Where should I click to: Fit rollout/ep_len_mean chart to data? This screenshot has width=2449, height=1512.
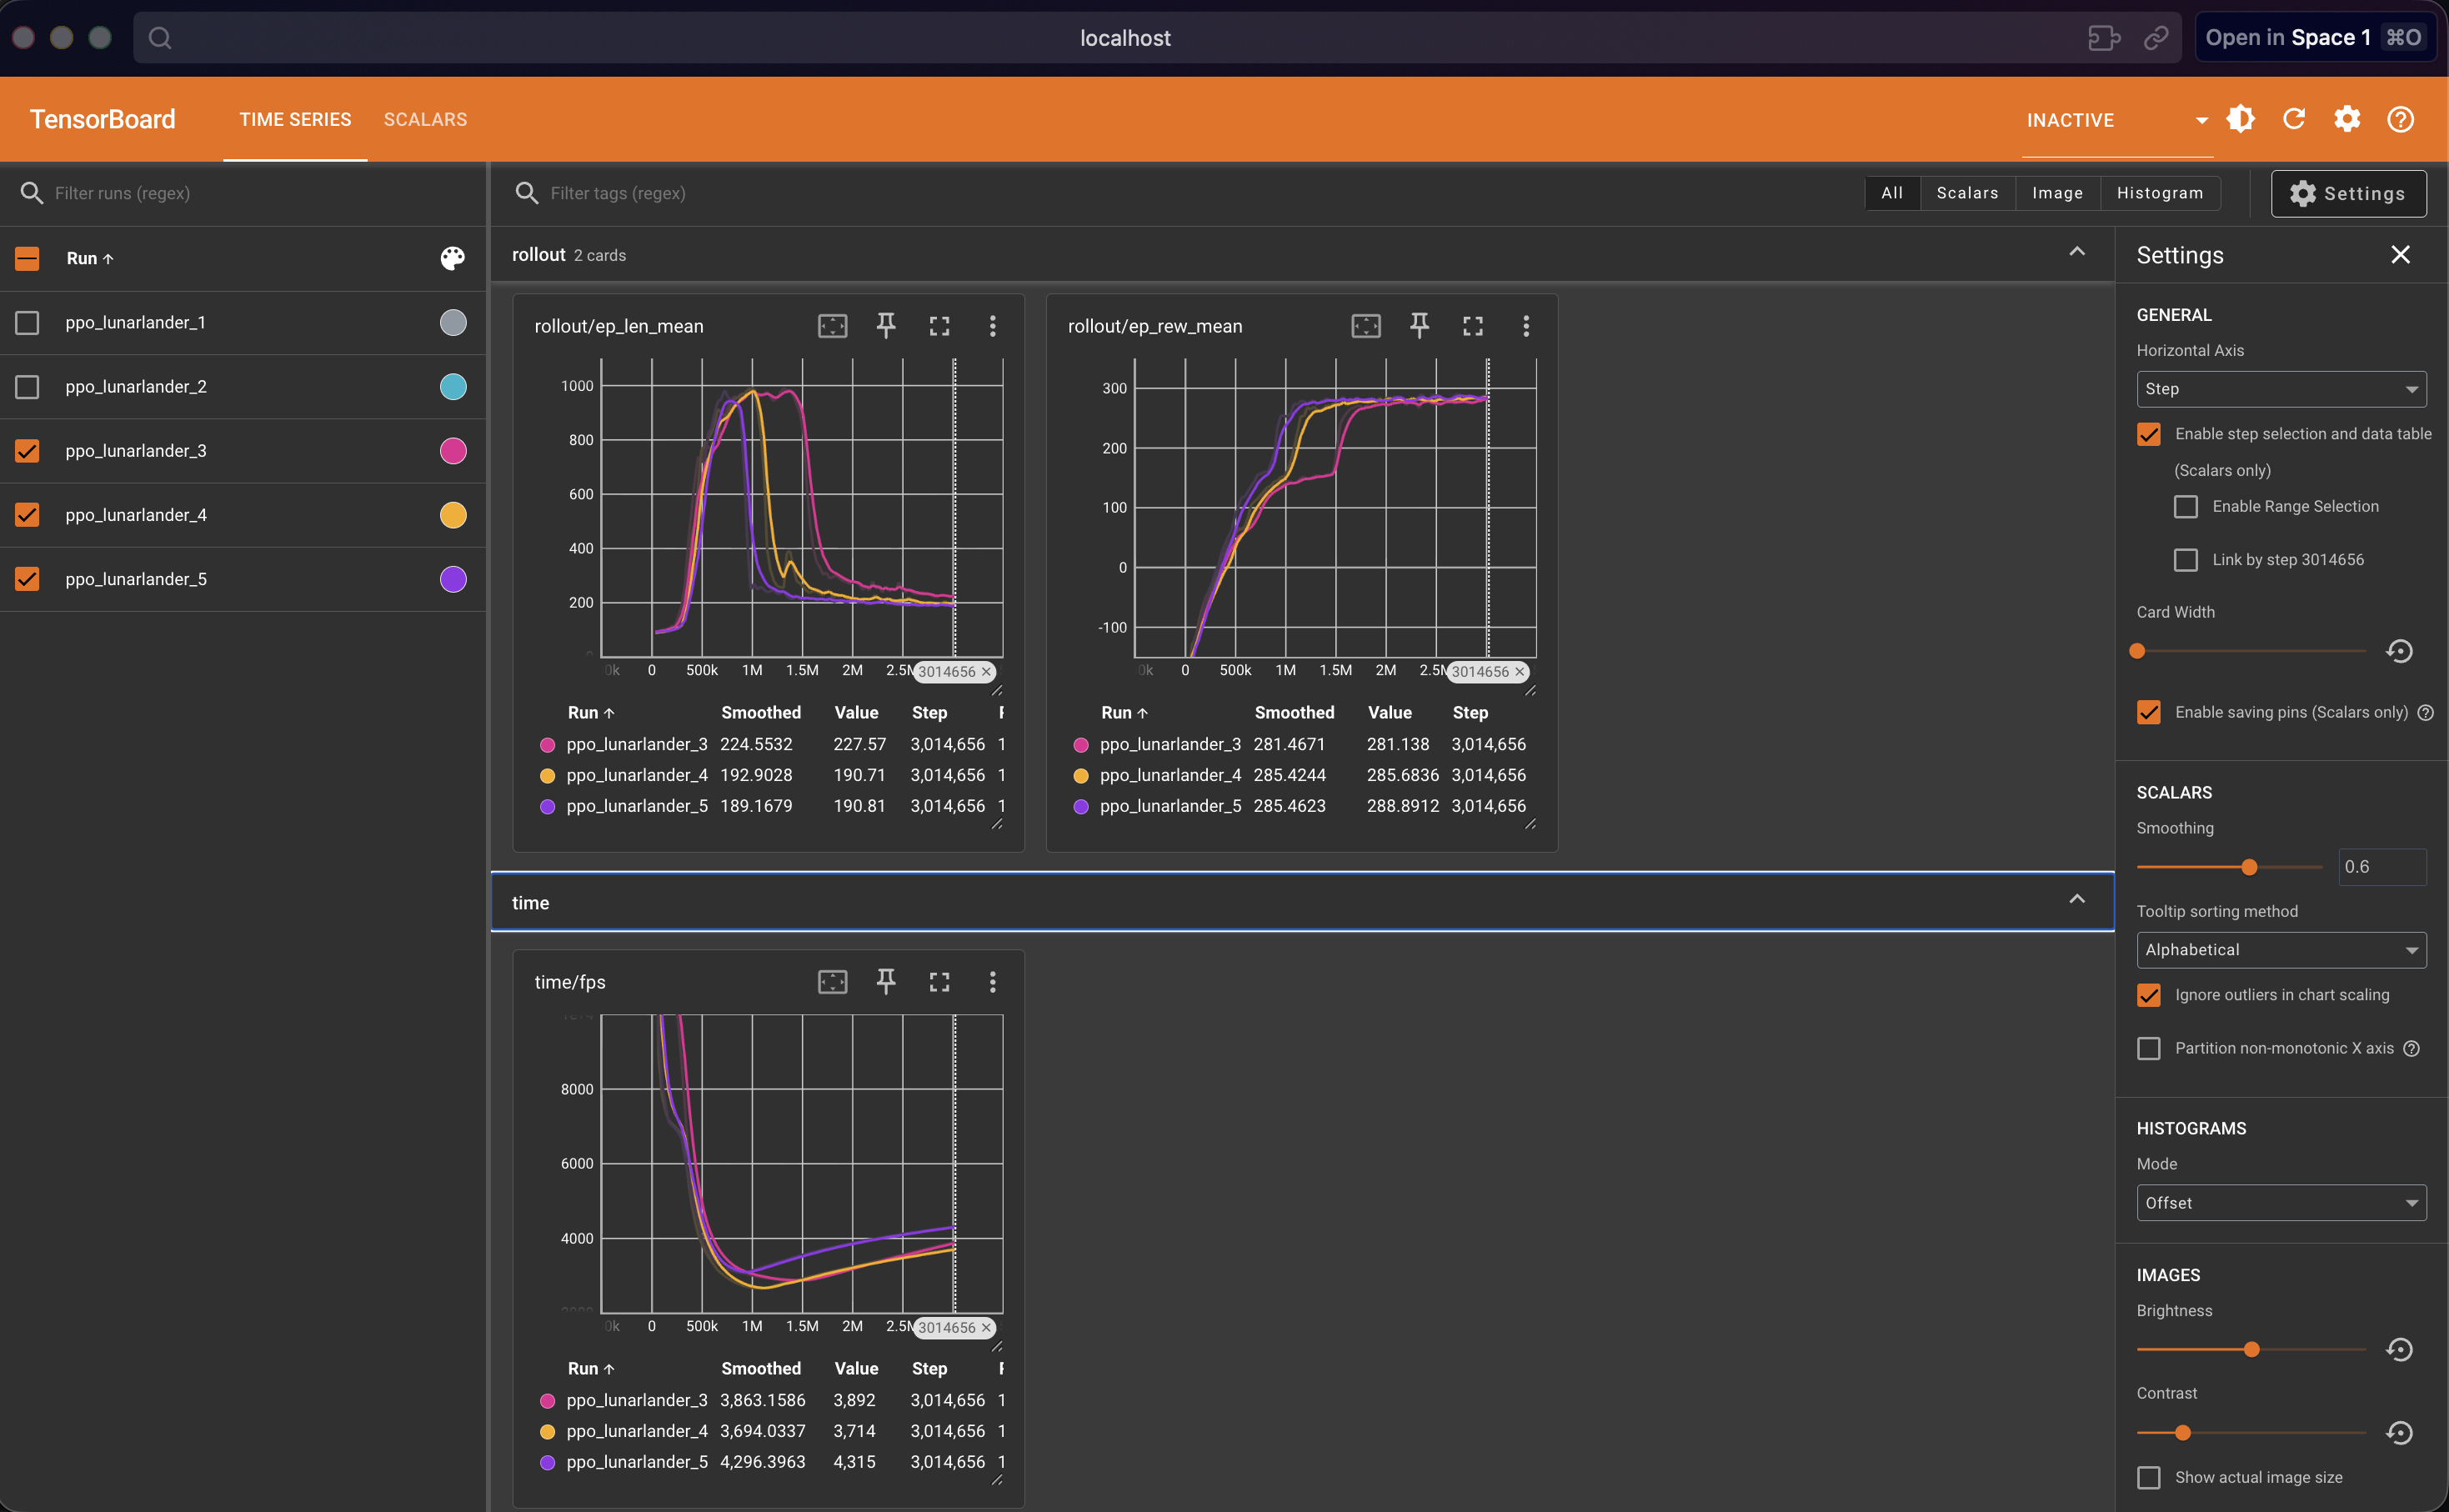[832, 325]
